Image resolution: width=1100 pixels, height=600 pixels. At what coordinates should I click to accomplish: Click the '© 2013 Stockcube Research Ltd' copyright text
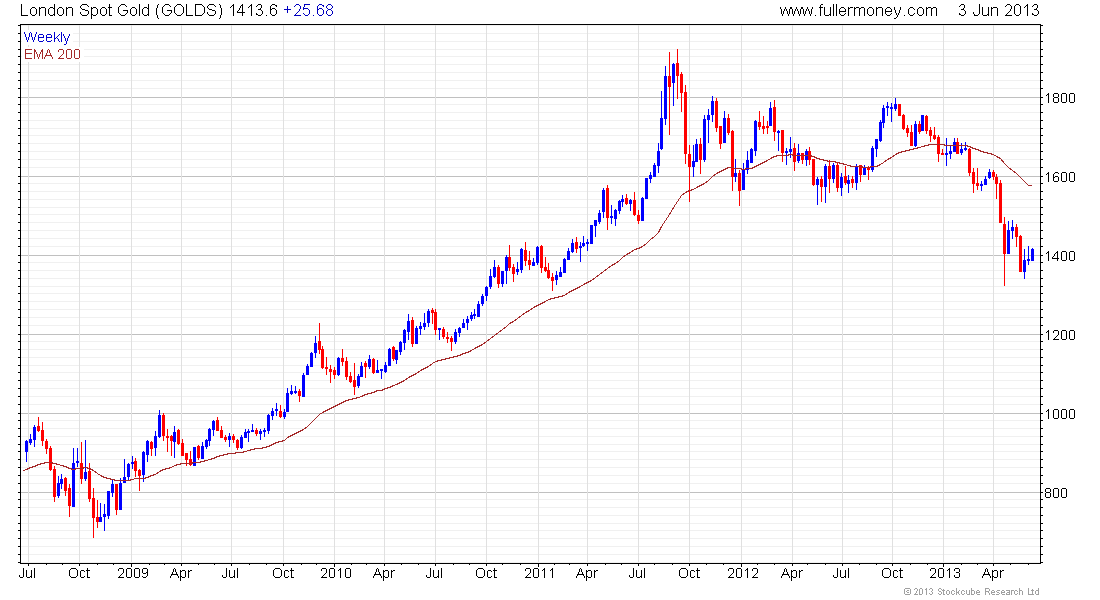[x=971, y=592]
